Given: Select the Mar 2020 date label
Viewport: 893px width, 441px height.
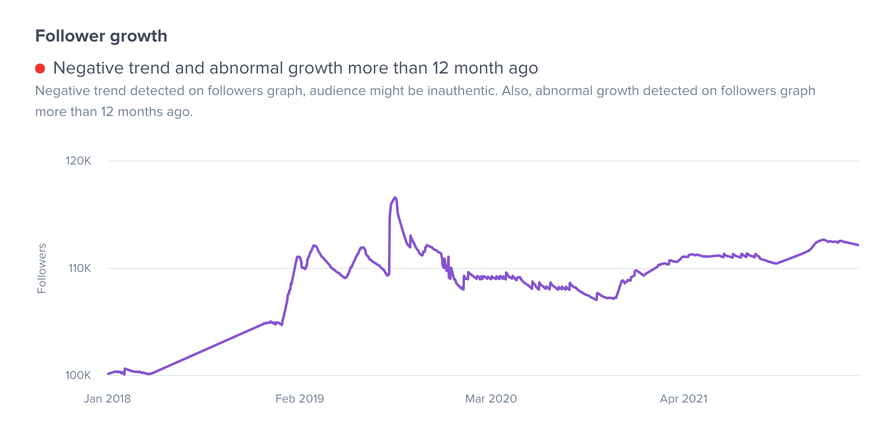Looking at the screenshot, I should coord(491,399).
